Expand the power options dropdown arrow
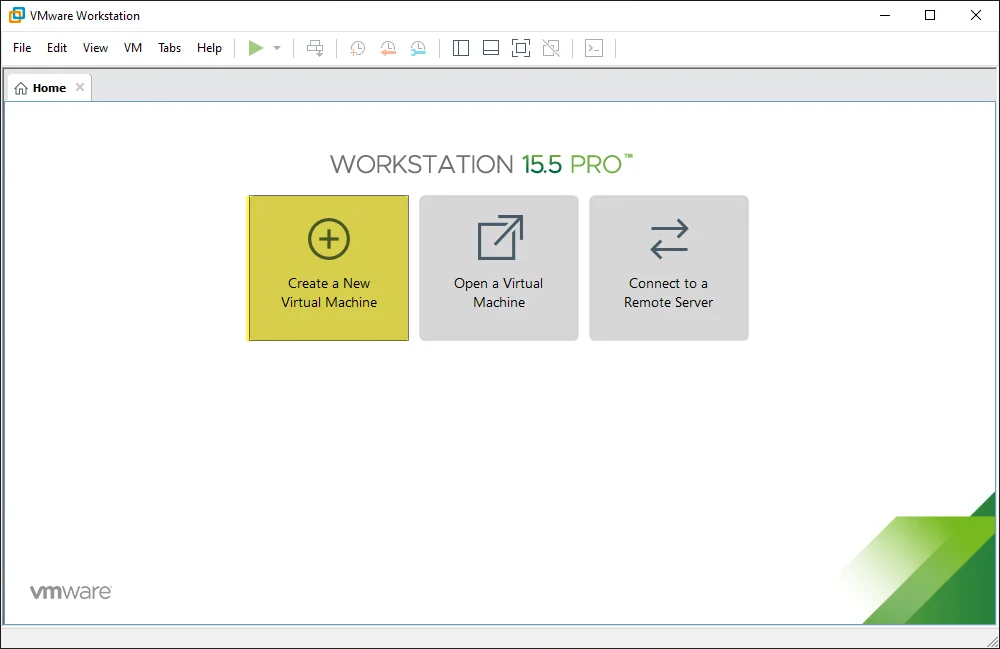 coord(277,48)
